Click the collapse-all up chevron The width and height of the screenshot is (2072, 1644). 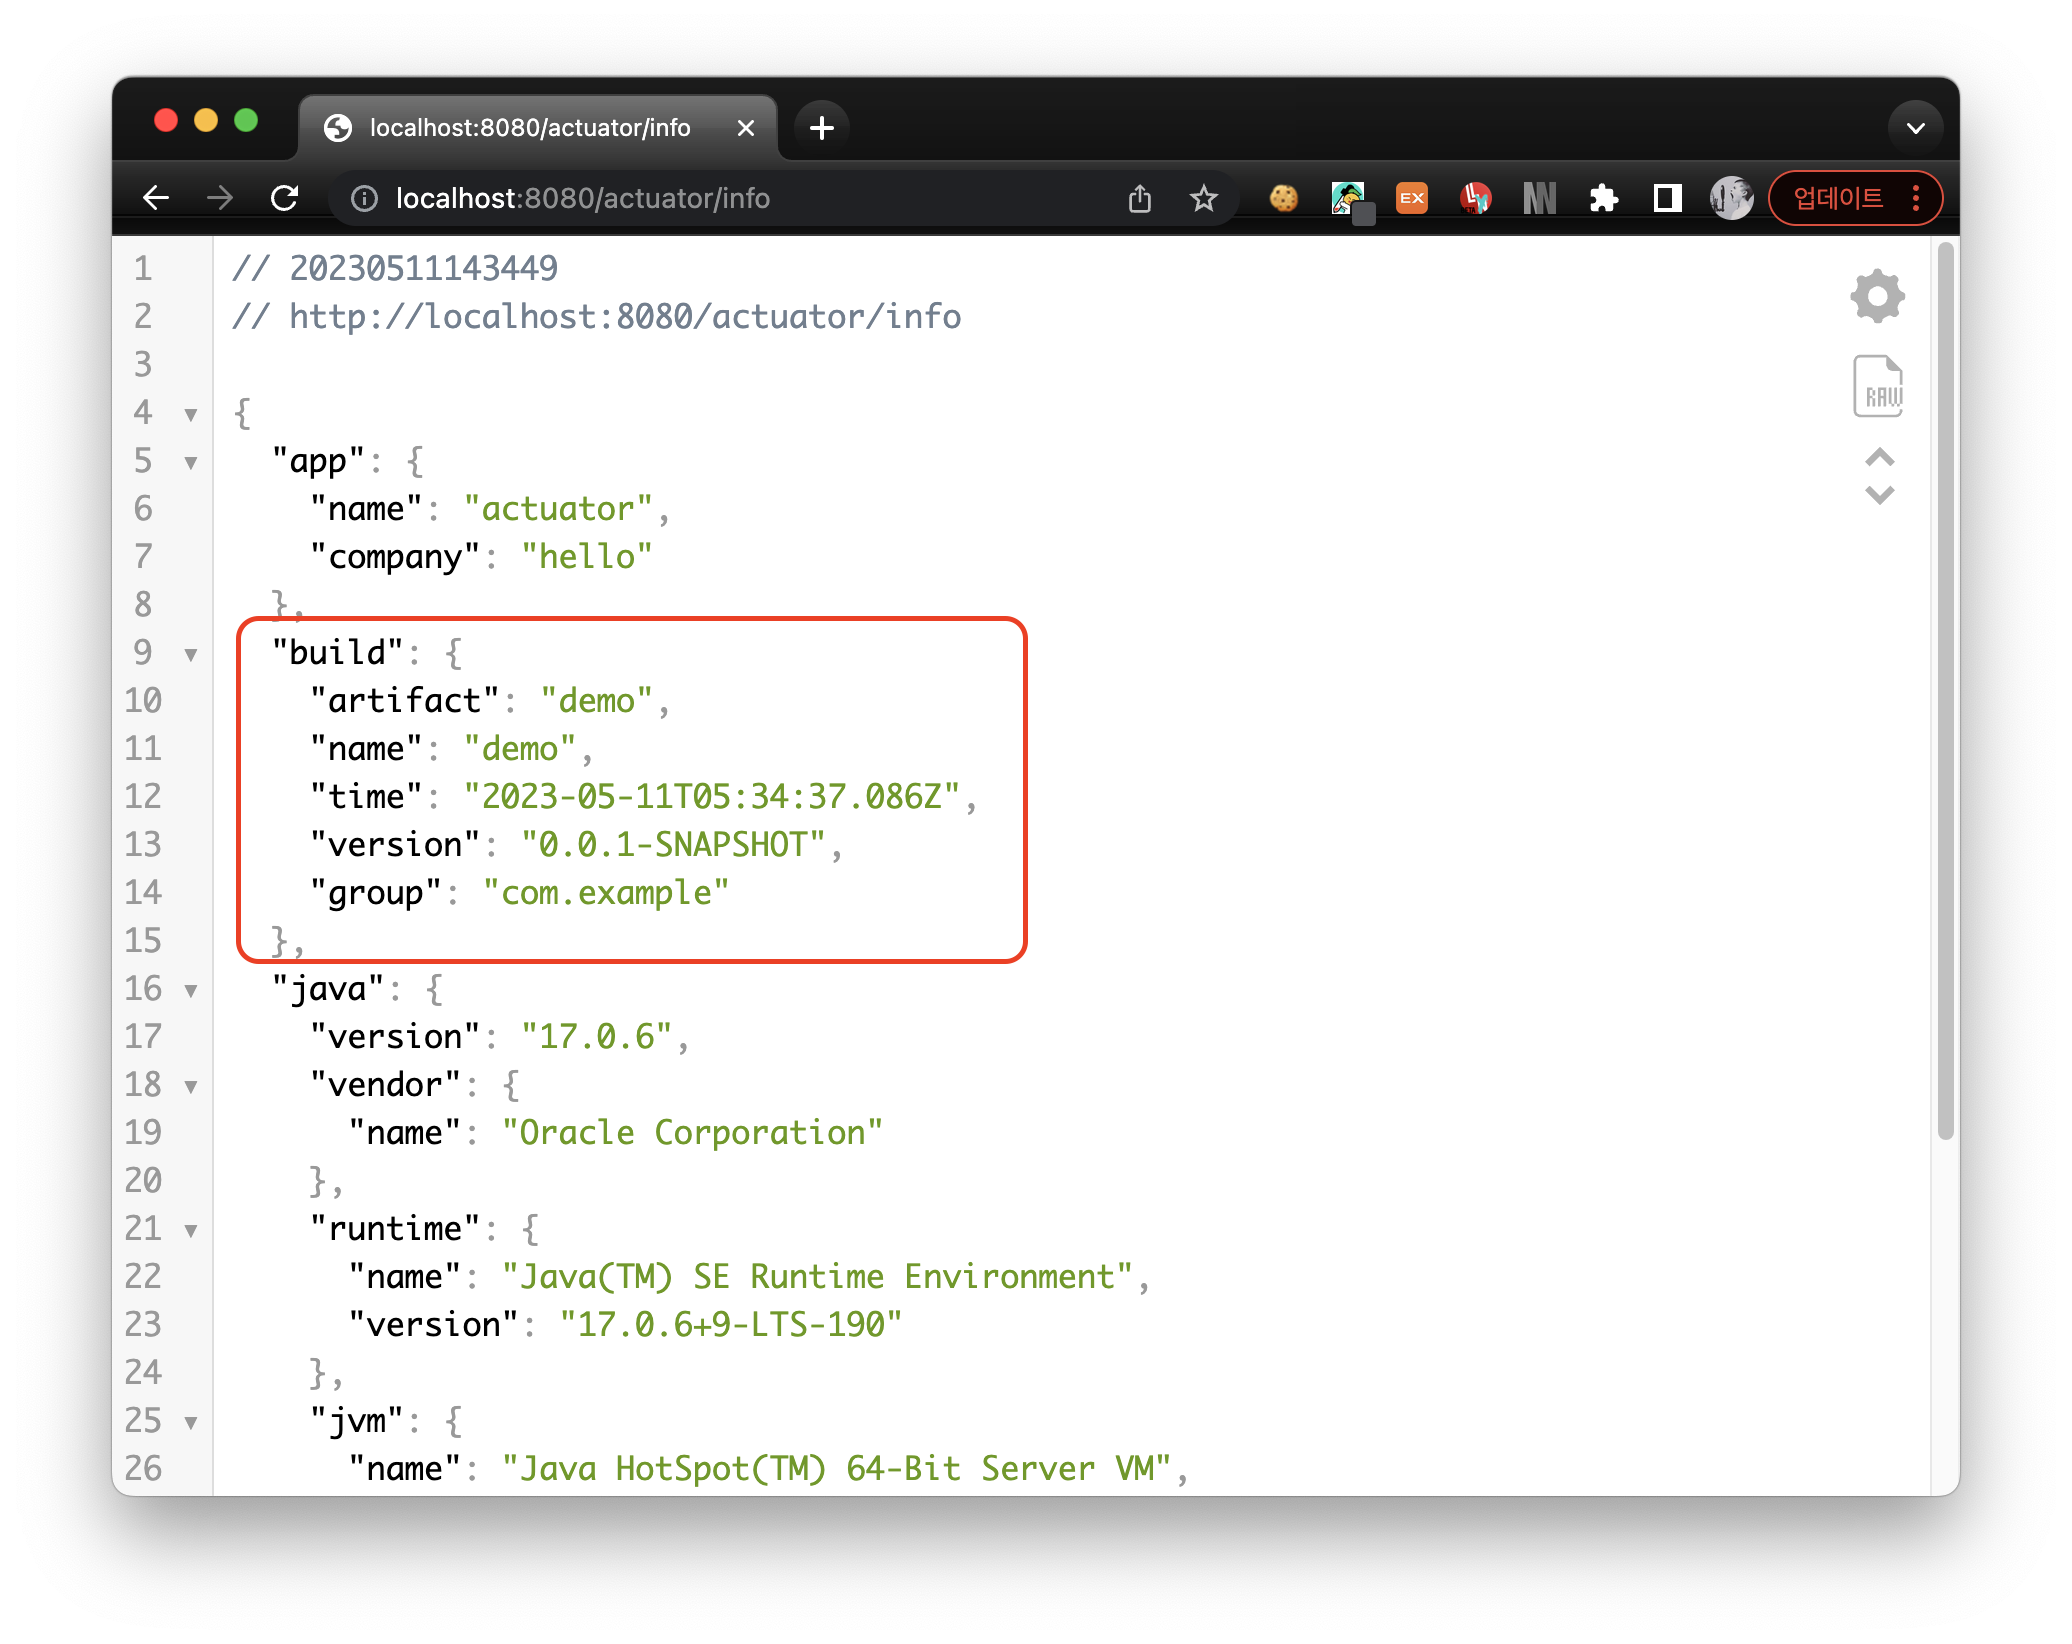pyautogui.click(x=1879, y=458)
